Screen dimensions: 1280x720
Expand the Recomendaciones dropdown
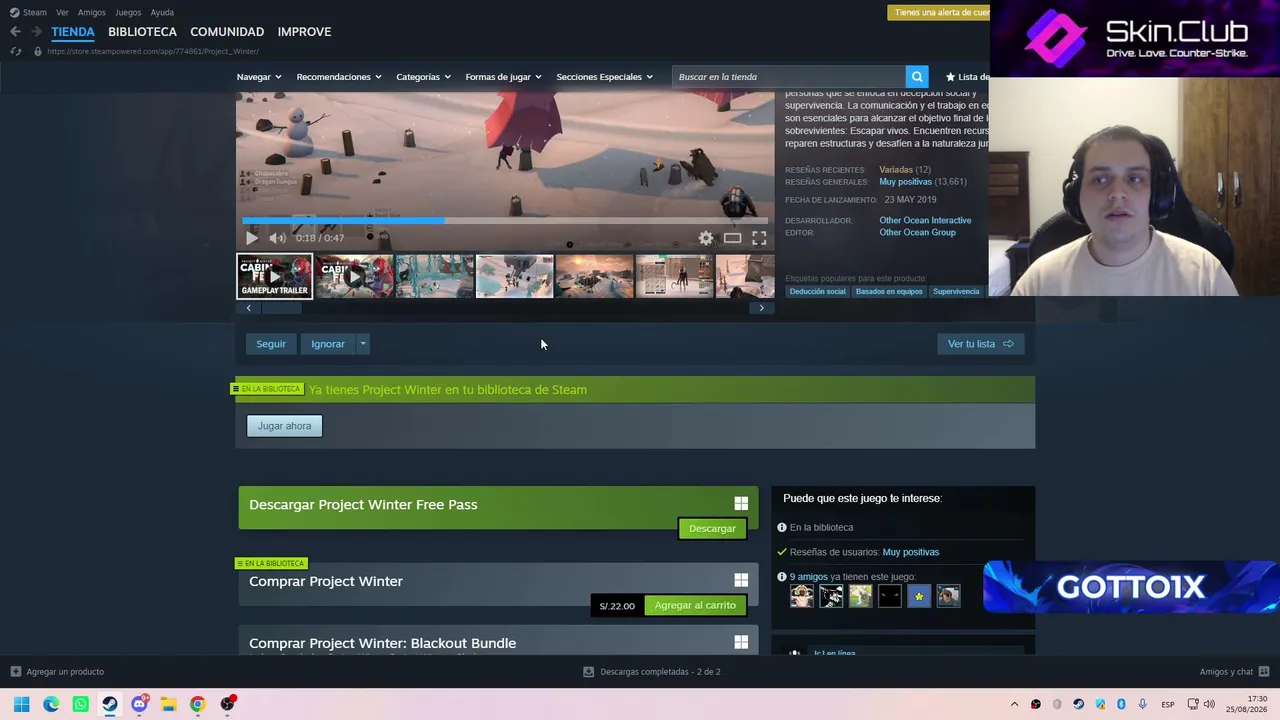(x=339, y=77)
